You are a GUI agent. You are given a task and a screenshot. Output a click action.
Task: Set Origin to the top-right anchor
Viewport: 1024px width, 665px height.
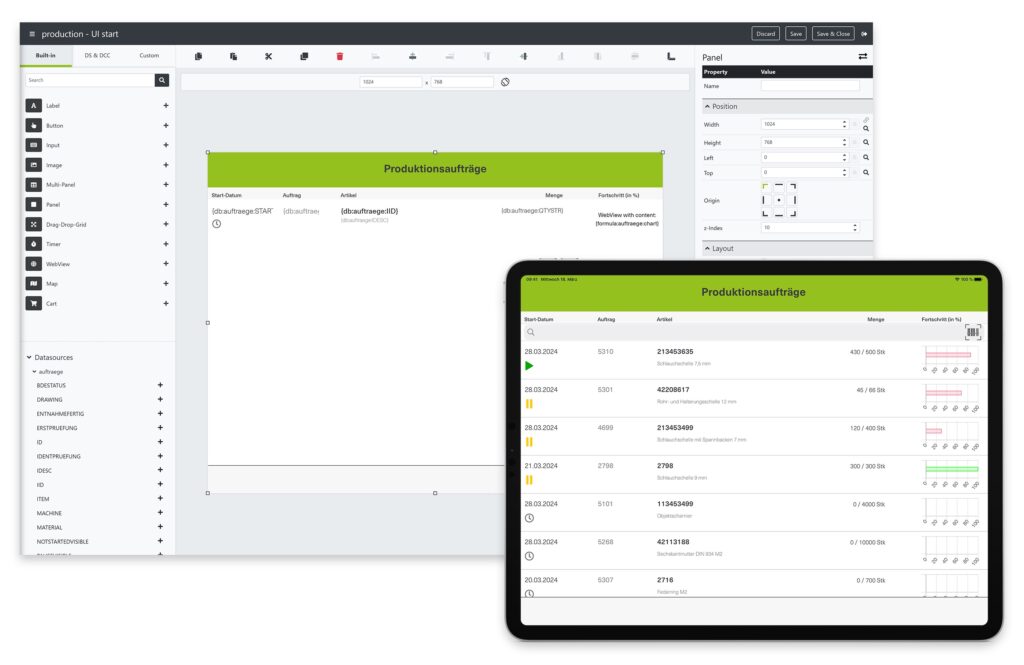point(793,187)
